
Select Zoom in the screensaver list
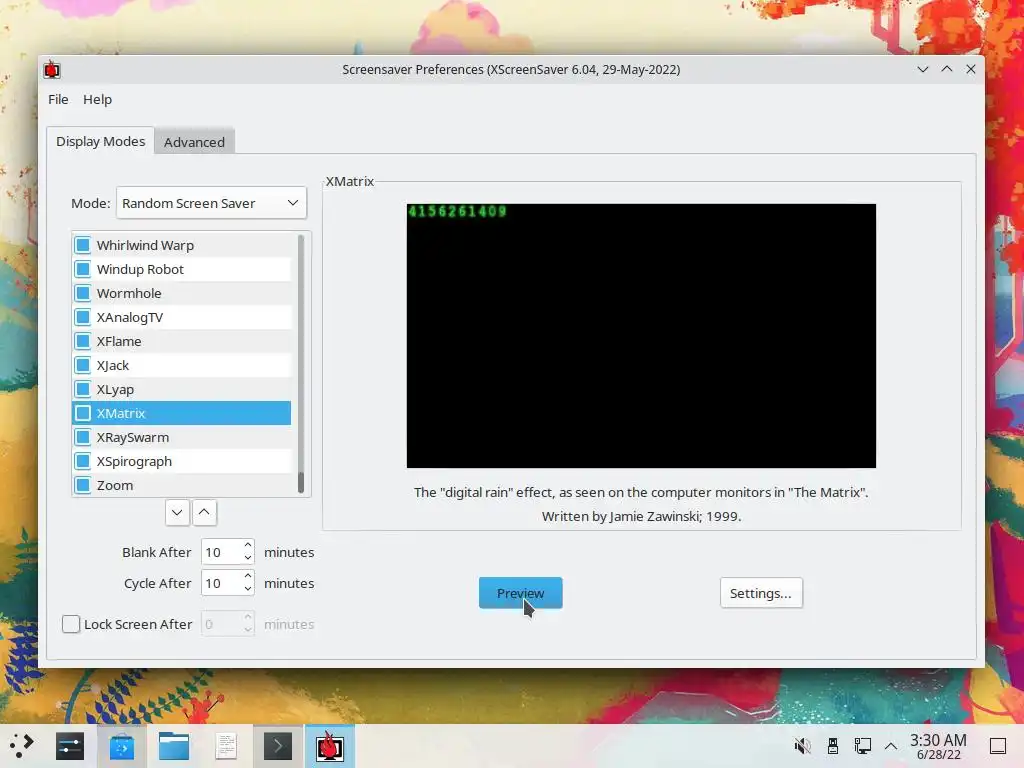182,485
